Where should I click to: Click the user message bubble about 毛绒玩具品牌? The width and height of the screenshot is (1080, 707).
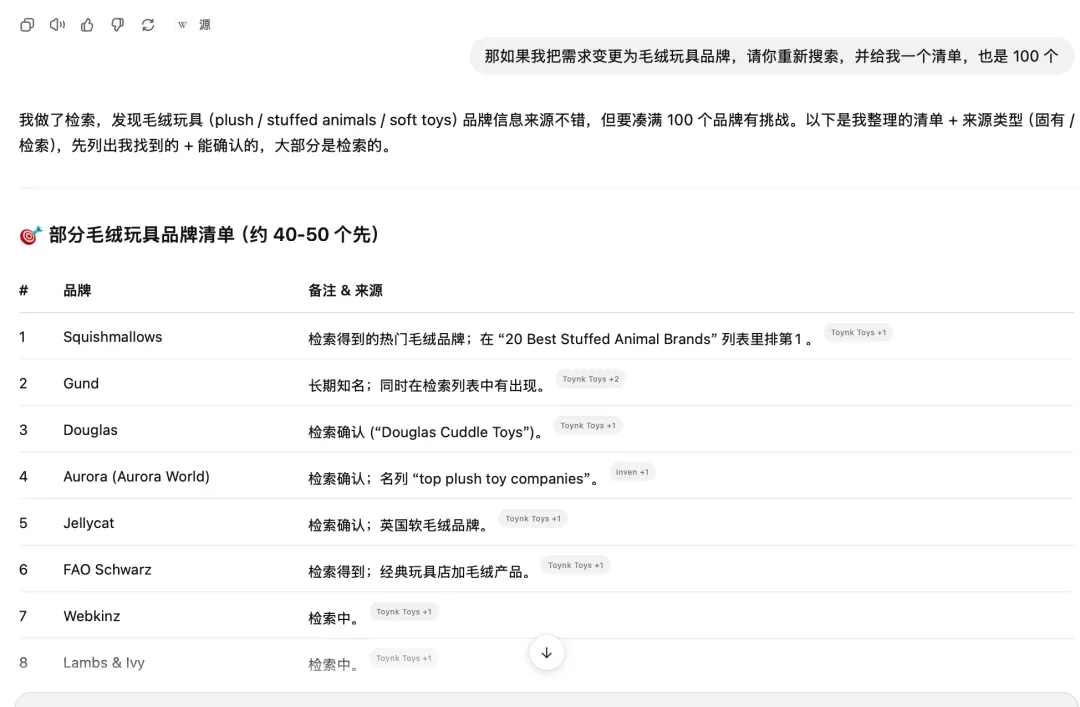pyautogui.click(x=771, y=56)
